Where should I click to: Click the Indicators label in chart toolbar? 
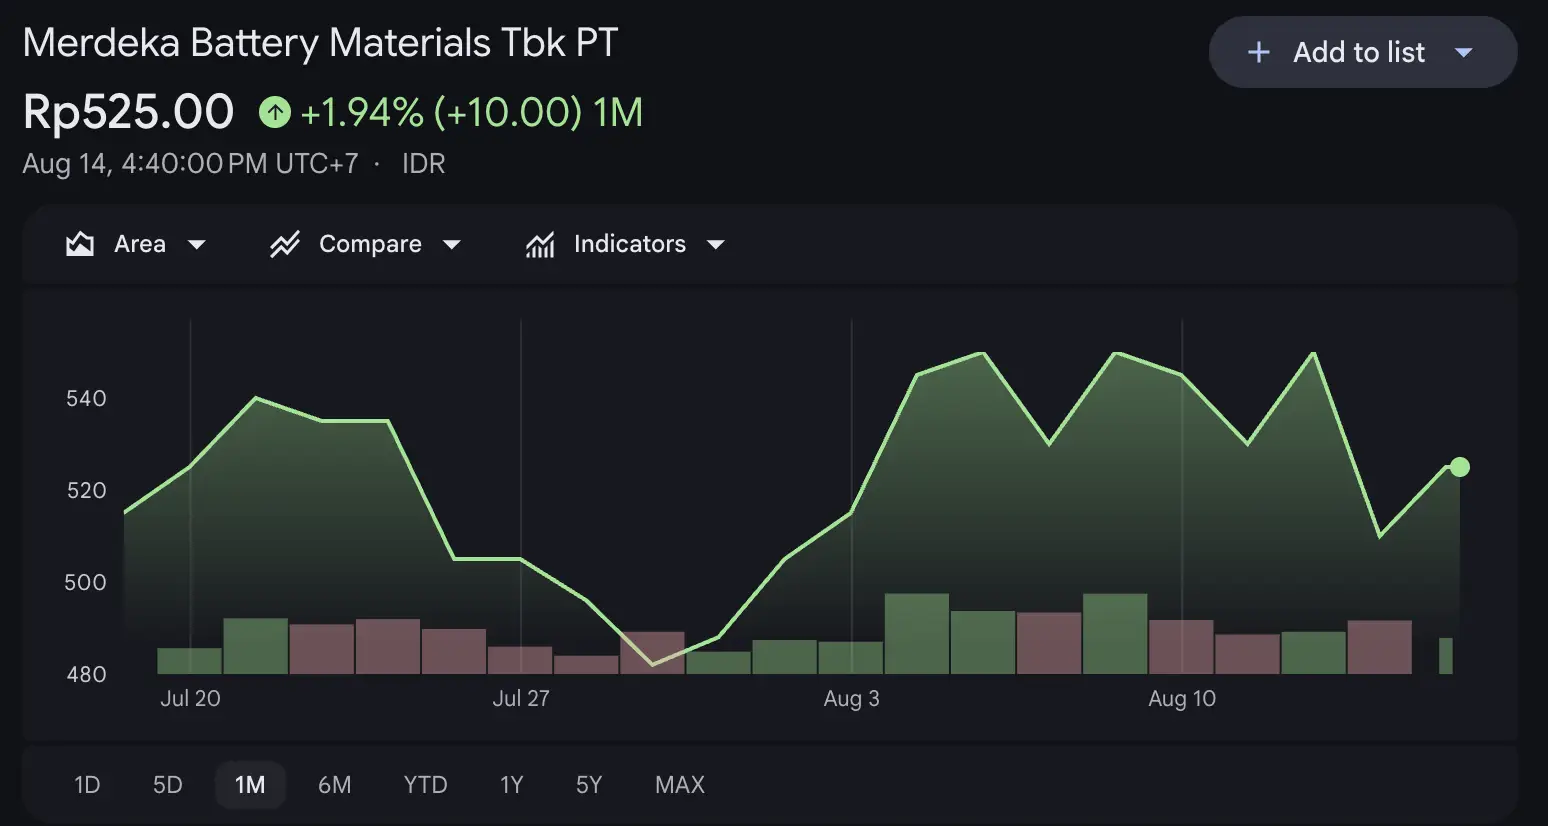pyautogui.click(x=630, y=244)
